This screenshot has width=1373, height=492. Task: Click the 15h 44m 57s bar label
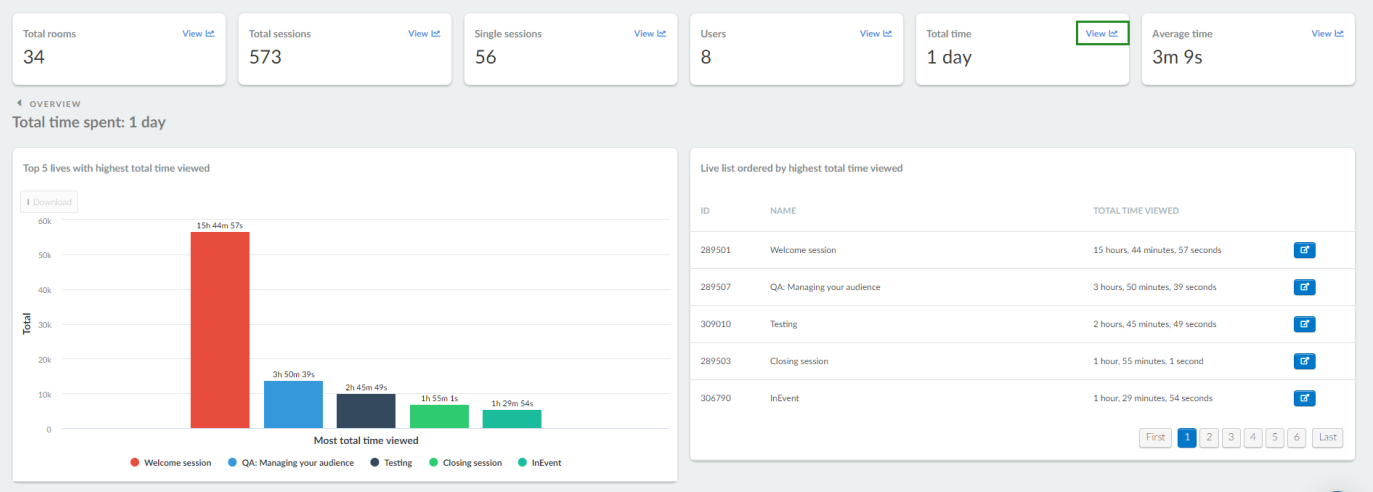click(220, 225)
